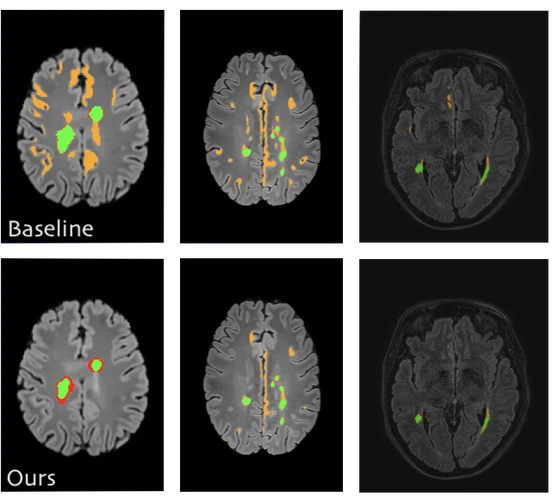This screenshot has height=500, width=555.
Task: Click the 'Ours' label text
Action: point(31,478)
